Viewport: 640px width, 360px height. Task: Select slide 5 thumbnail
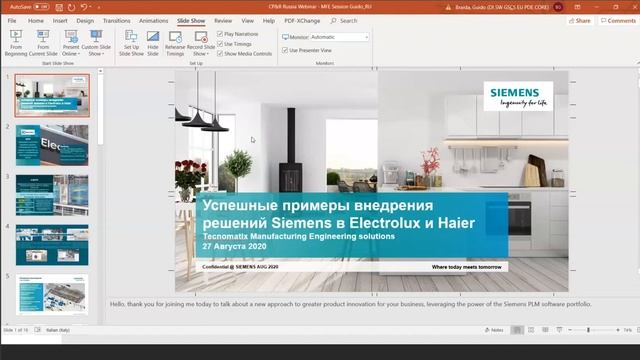[52, 294]
